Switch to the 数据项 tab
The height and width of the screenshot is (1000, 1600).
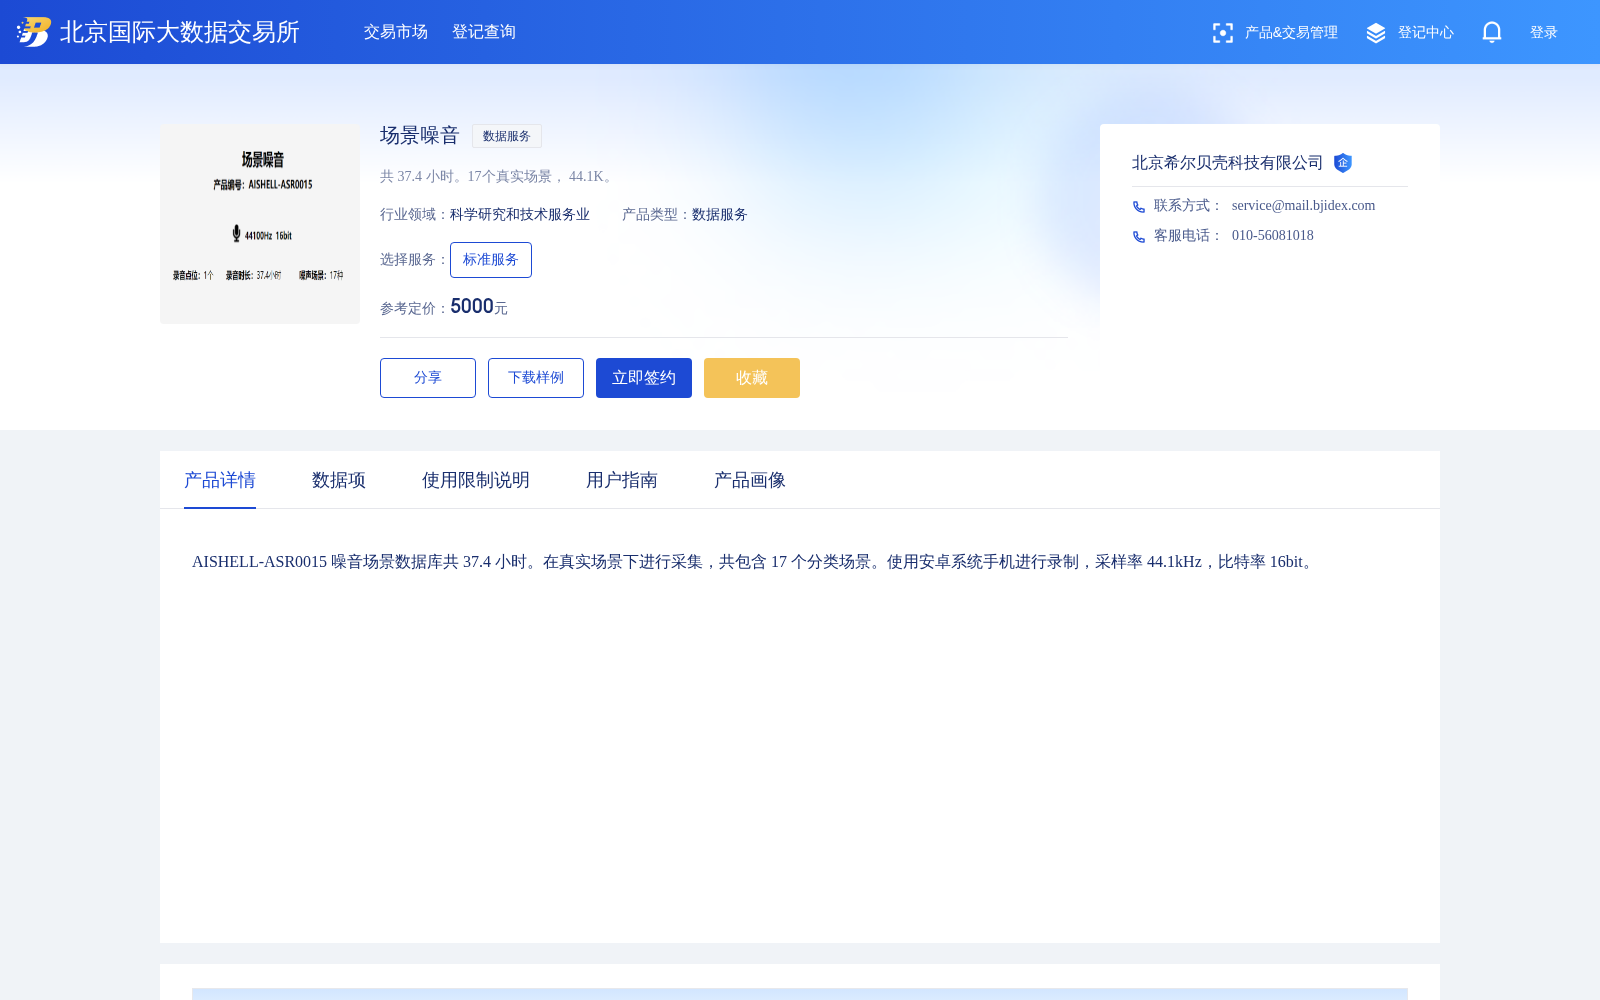(339, 480)
